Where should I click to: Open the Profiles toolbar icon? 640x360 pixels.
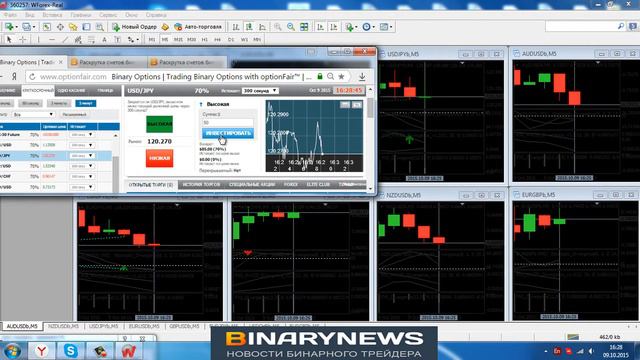pos(28,27)
